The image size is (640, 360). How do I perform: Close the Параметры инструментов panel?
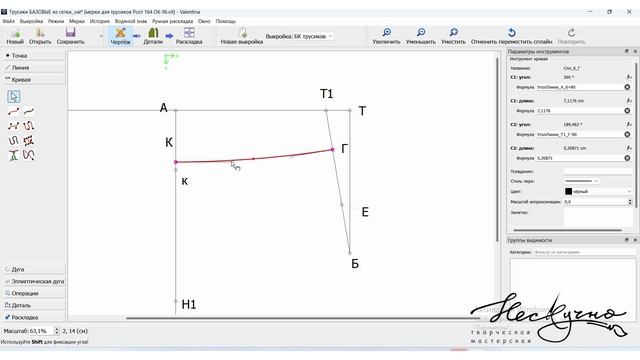635,51
